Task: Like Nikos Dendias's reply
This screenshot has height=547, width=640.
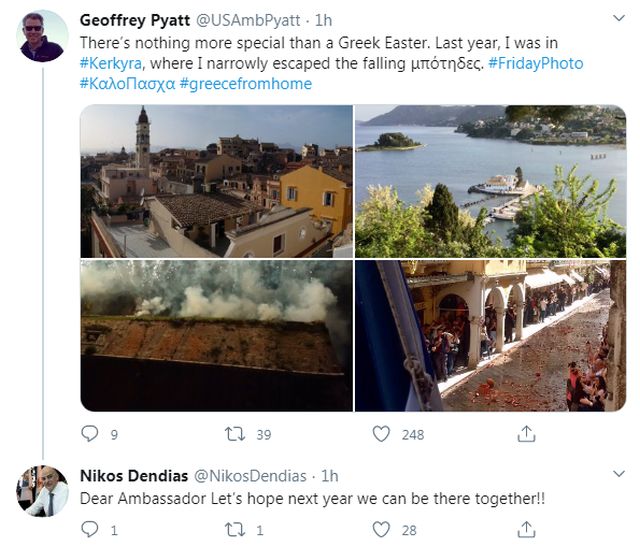Action: tap(381, 530)
